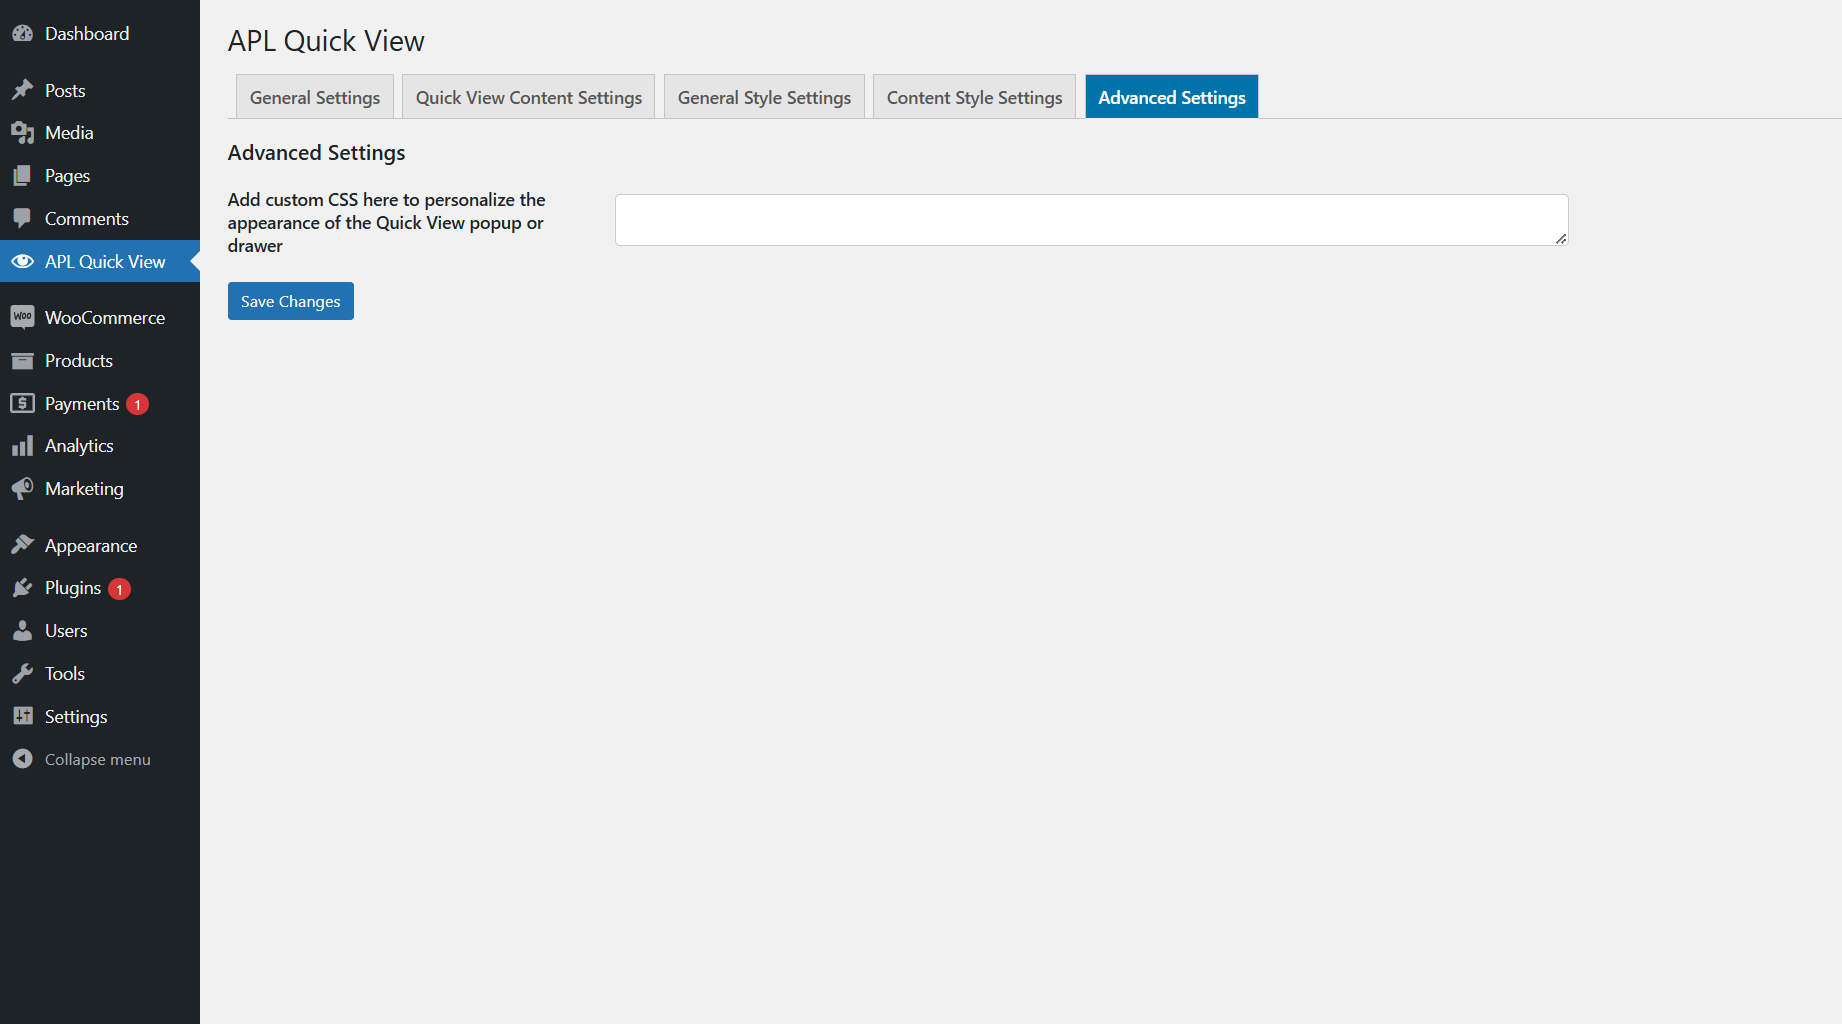Select APL Quick View in sidebar

click(x=100, y=262)
